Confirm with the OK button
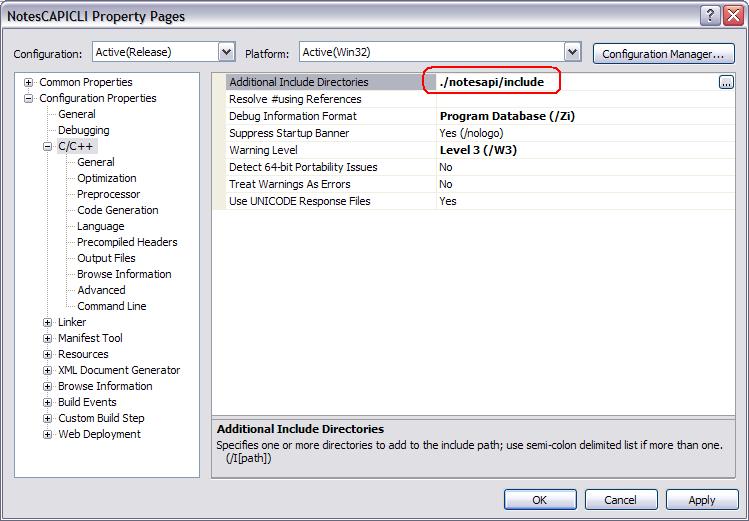 coord(540,500)
